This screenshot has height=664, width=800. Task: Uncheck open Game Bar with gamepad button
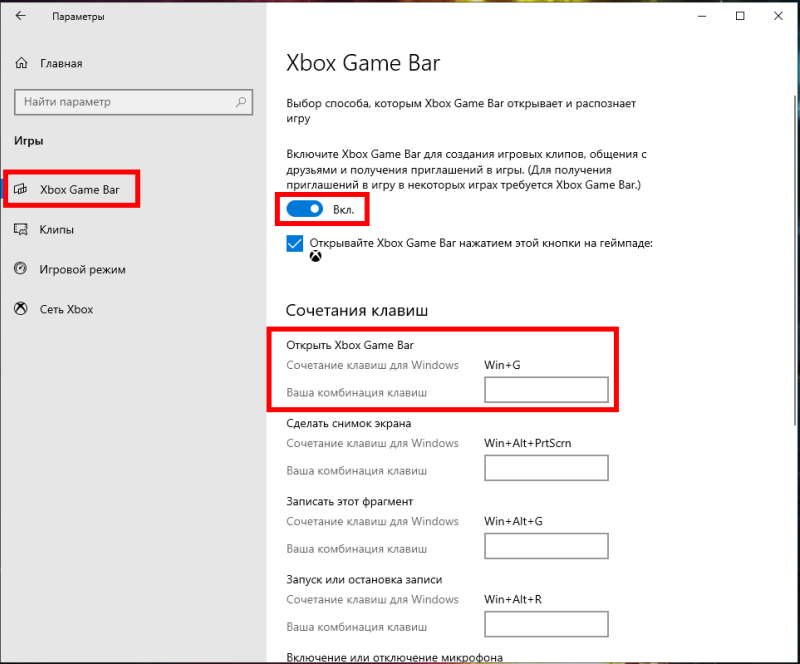click(294, 243)
